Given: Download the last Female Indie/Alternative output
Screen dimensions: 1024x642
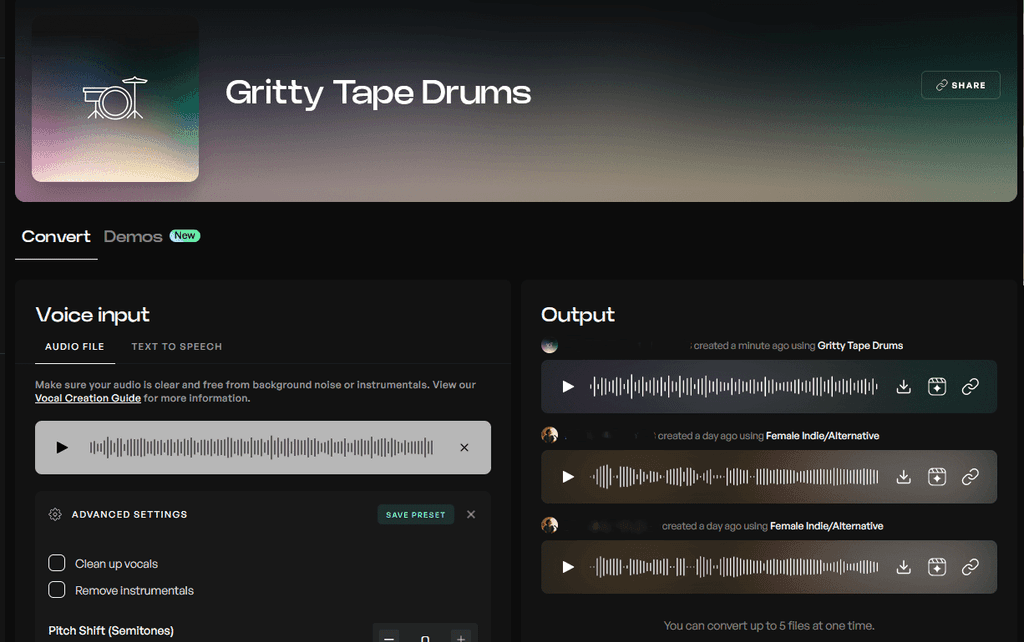Looking at the screenshot, I should (x=903, y=567).
